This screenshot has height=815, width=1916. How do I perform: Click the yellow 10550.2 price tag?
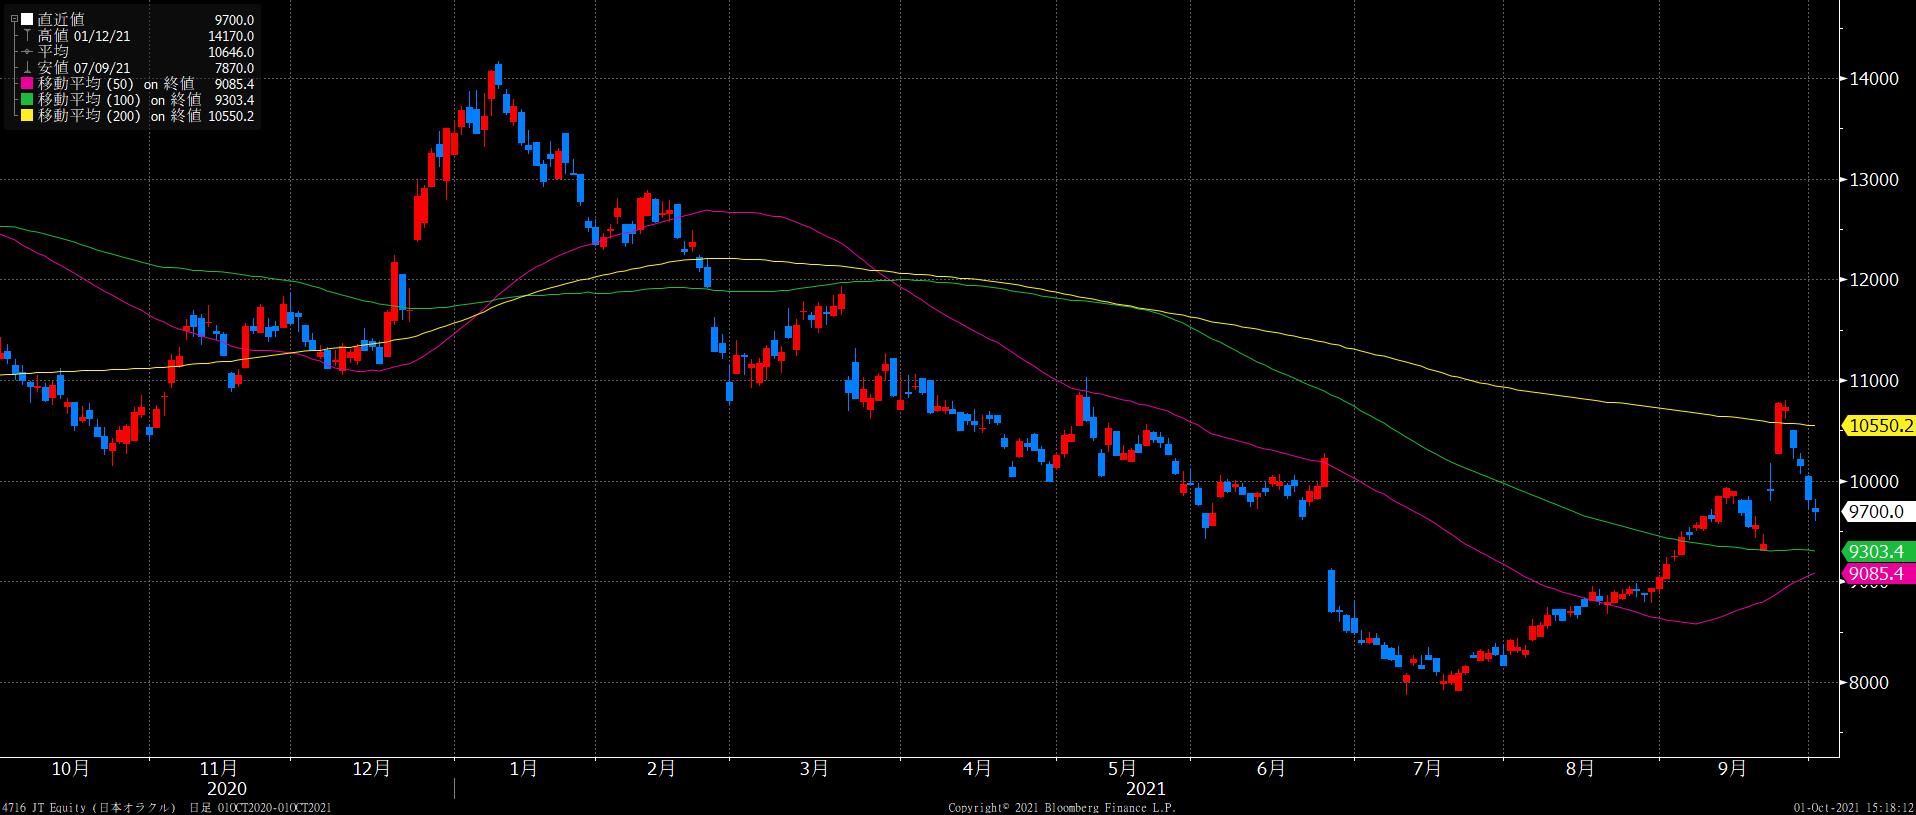coord(1881,426)
